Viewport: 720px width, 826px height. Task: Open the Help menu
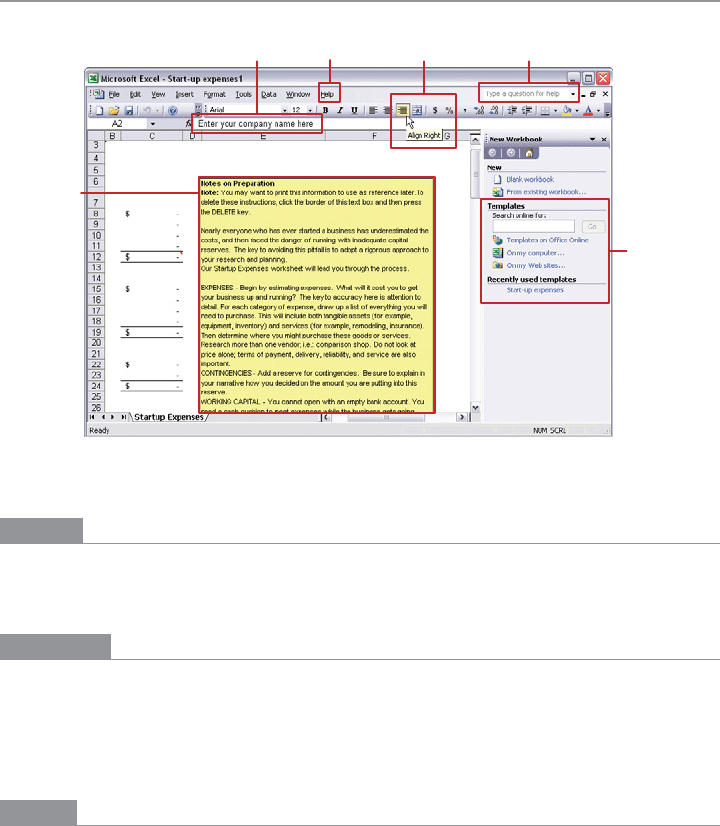tap(327, 94)
